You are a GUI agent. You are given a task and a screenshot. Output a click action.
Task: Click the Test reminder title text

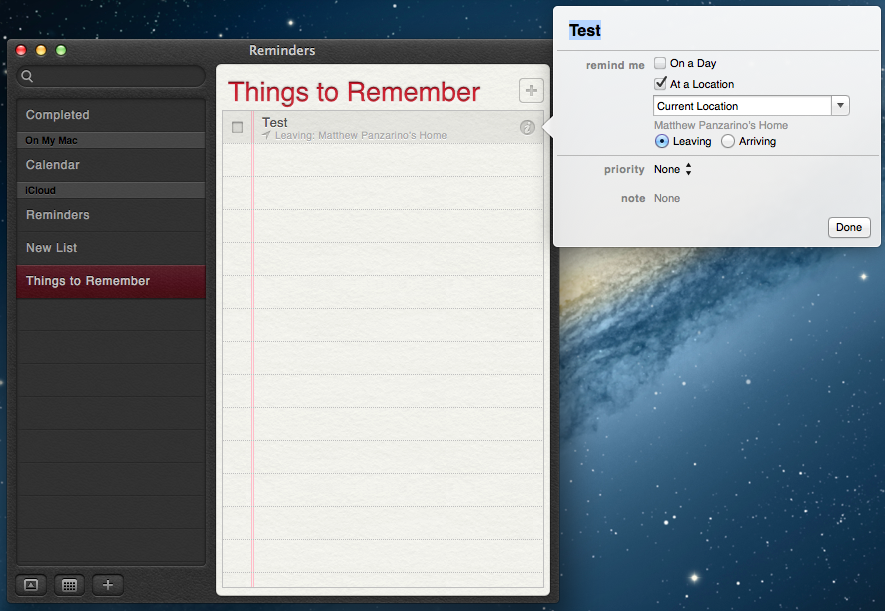click(274, 122)
